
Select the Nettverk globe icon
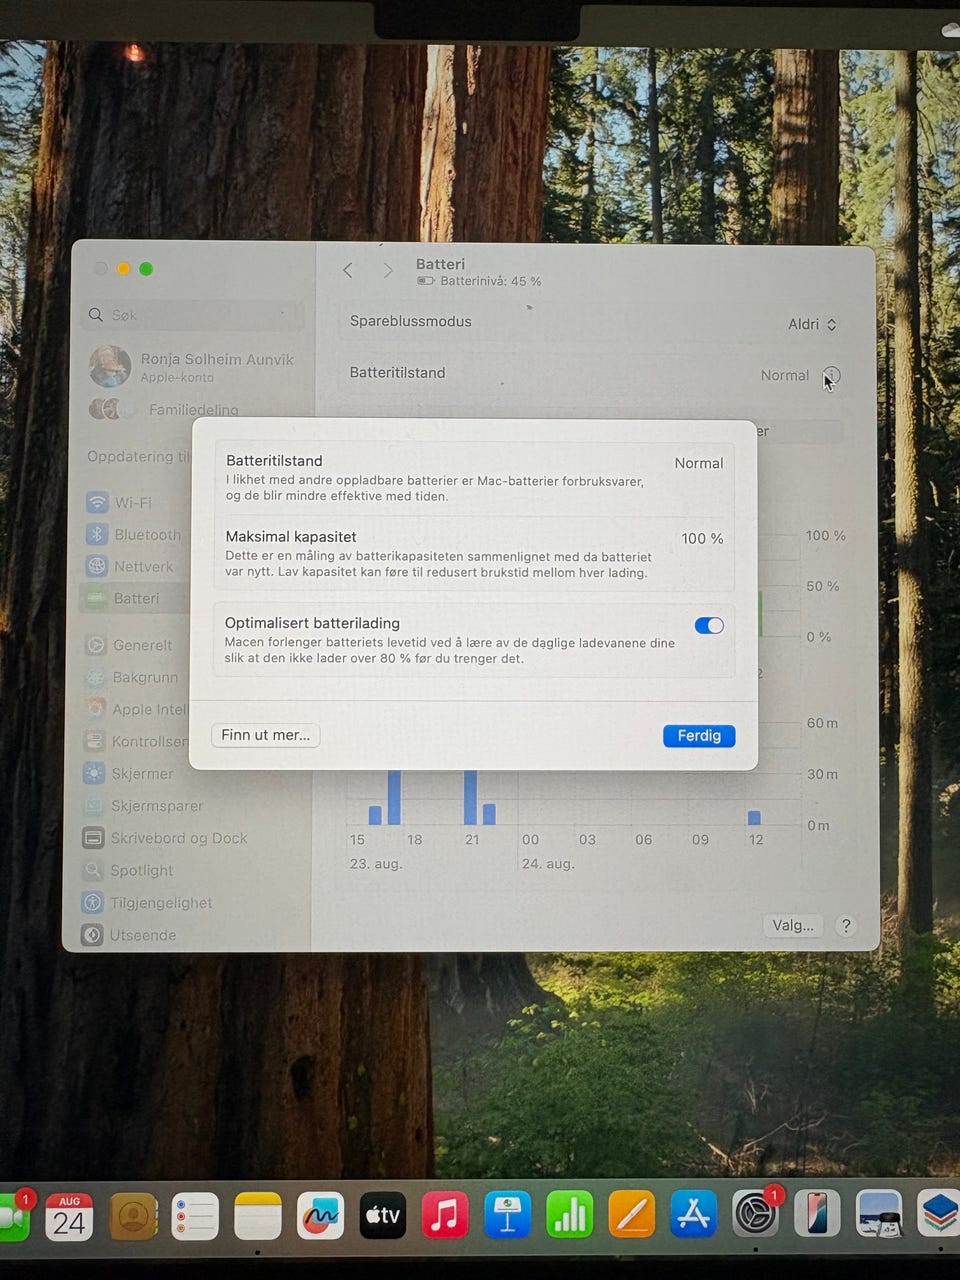pyautogui.click(x=96, y=566)
